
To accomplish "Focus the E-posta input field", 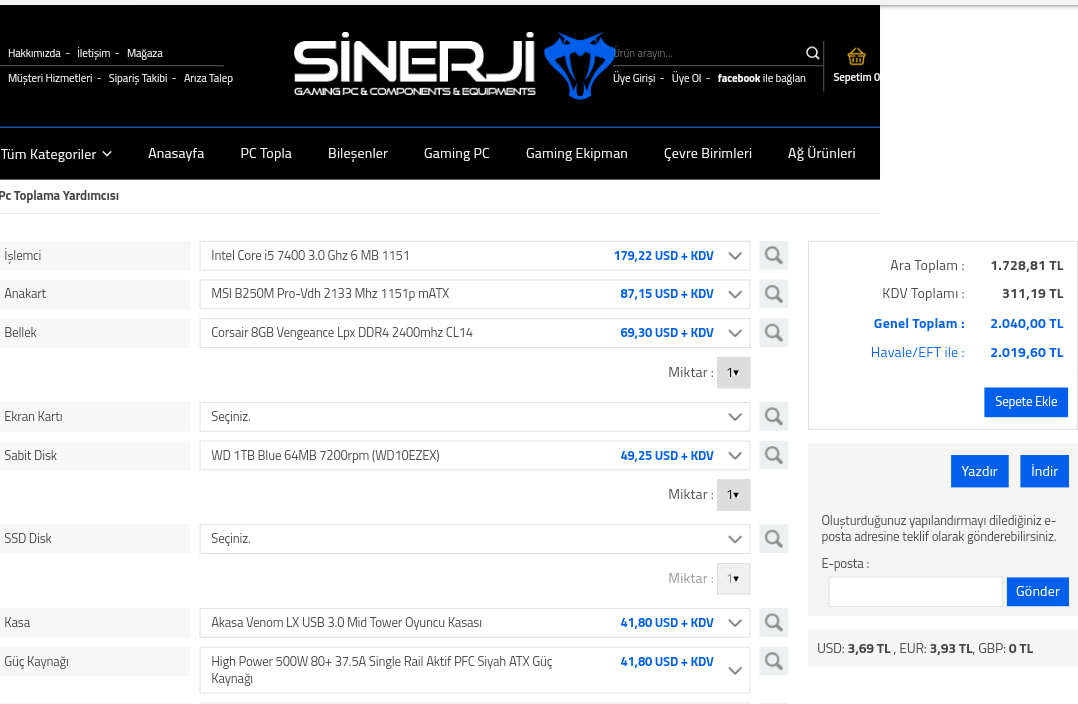I will 915,591.
